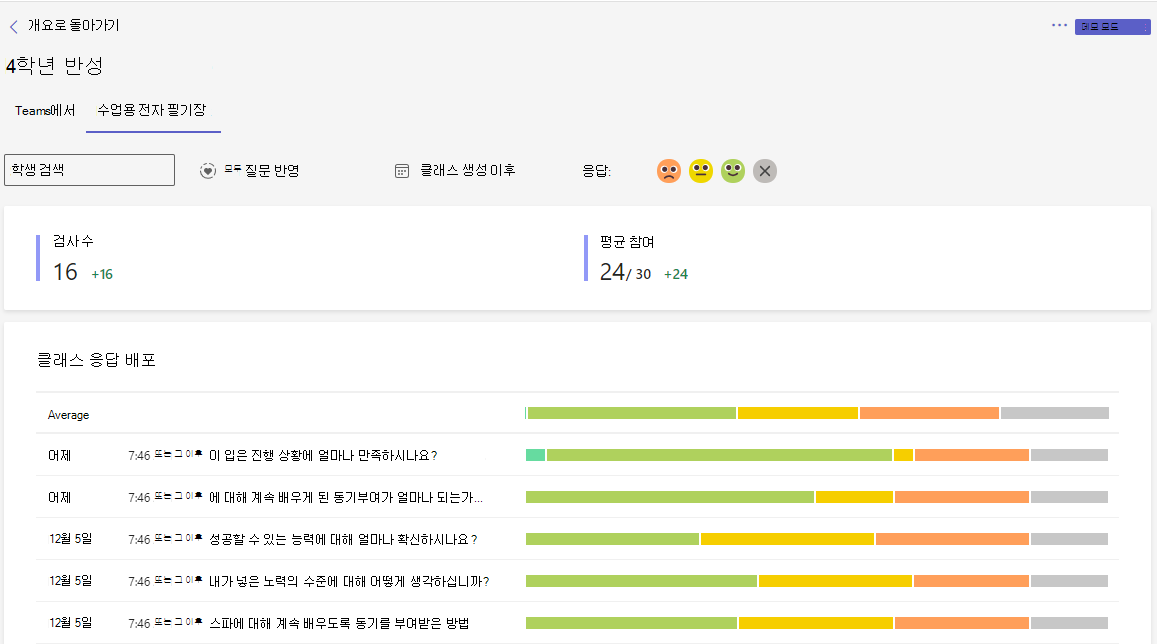Click the 평균 참여 value 24/30
Image resolution: width=1157 pixels, height=644 pixels.
click(625, 272)
